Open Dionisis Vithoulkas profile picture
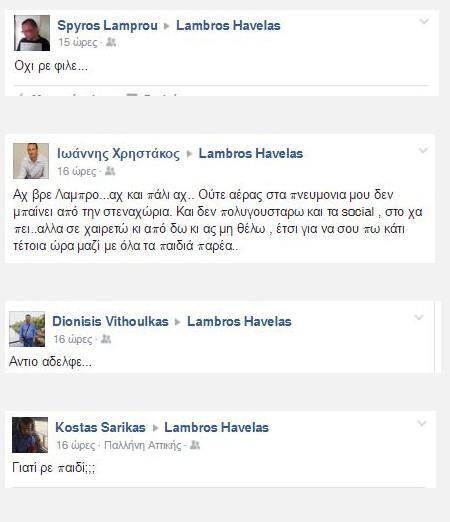 pyautogui.click(x=27, y=329)
